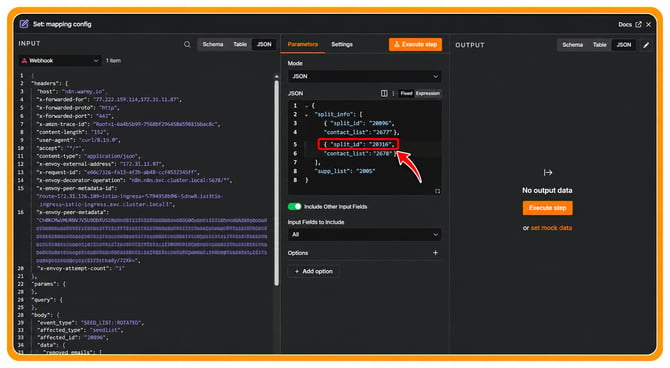
Task: Show output as Table view
Action: tap(599, 45)
